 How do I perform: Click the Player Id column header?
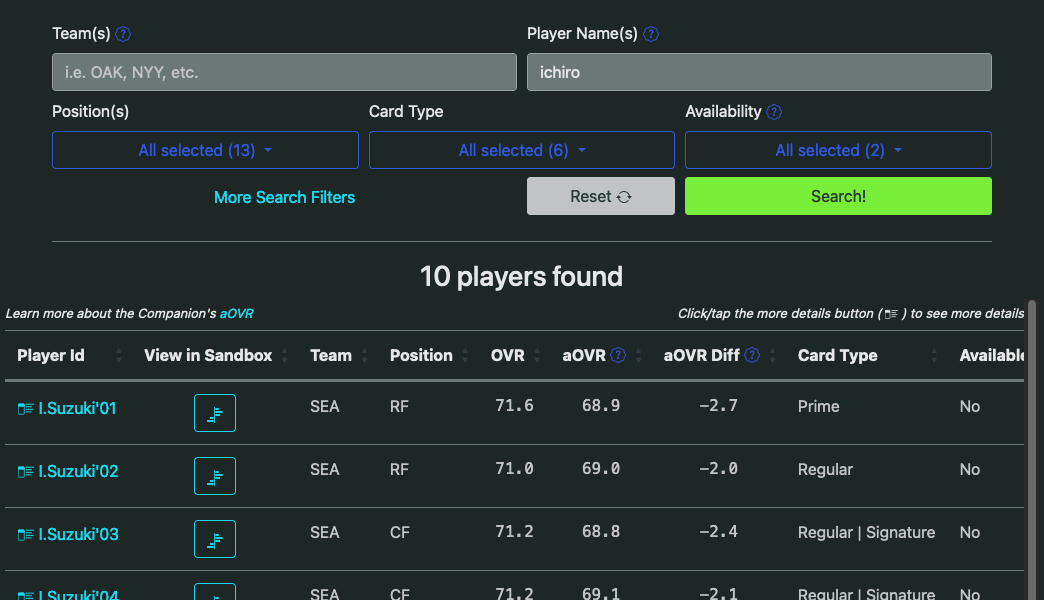51,356
